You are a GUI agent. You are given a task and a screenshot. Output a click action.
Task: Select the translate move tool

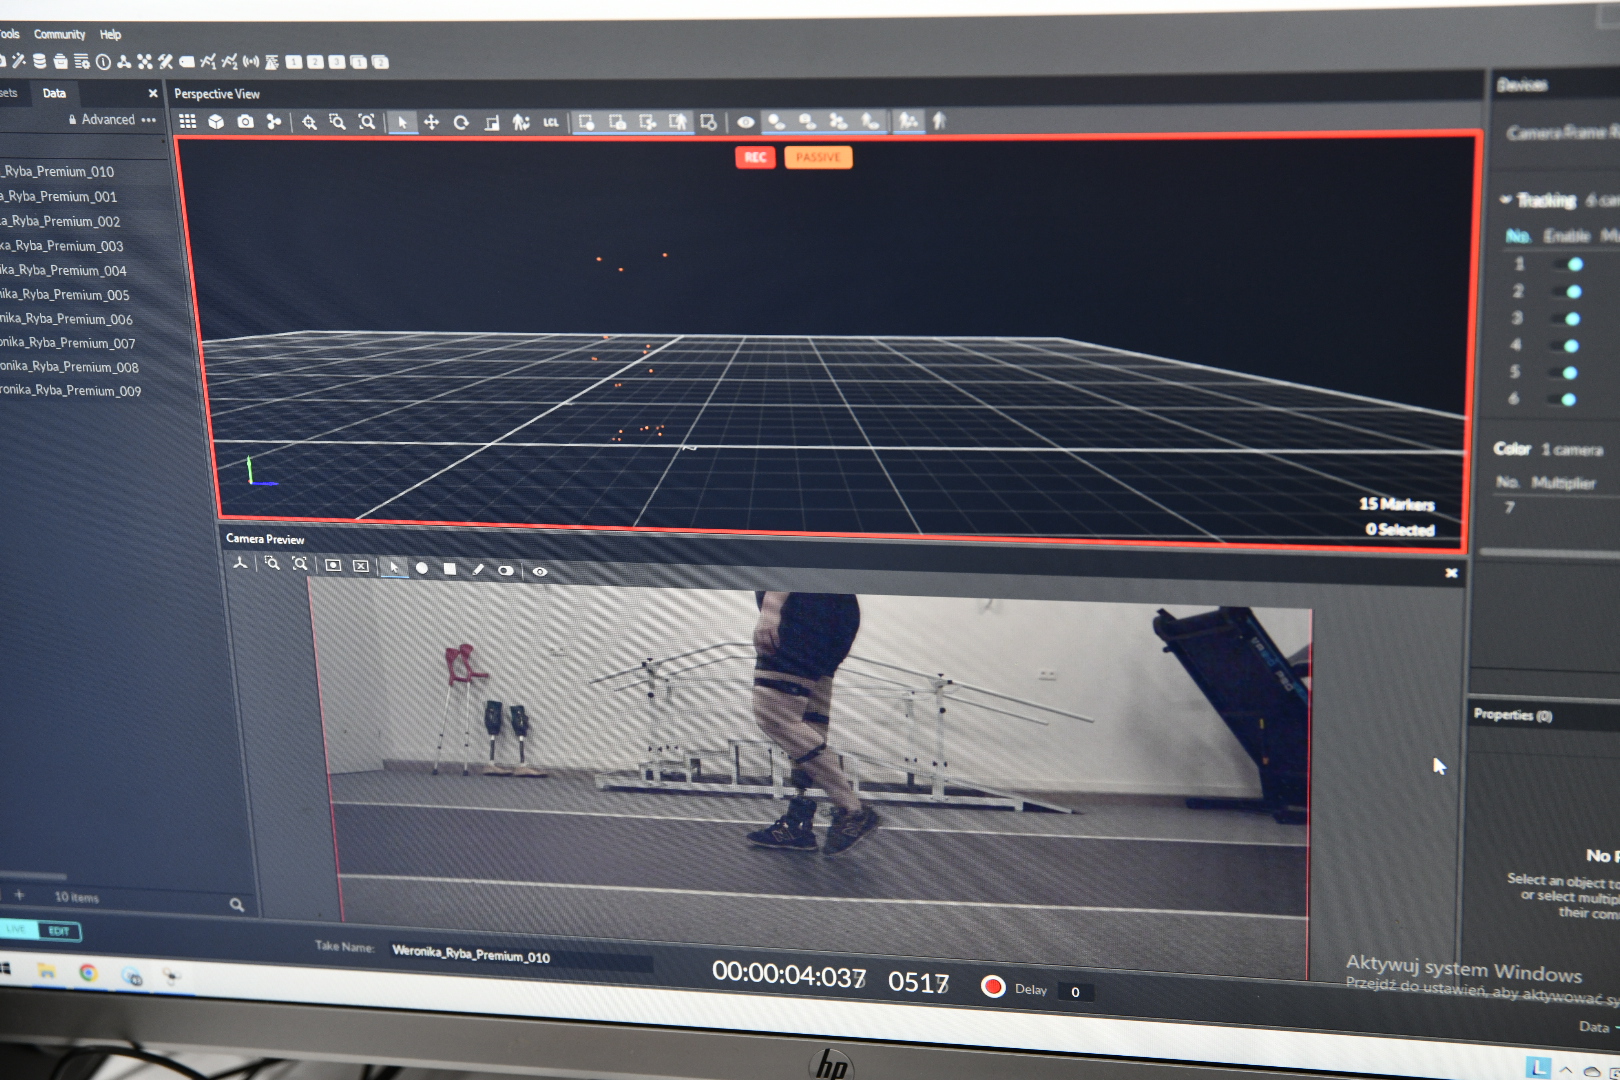[x=431, y=122]
